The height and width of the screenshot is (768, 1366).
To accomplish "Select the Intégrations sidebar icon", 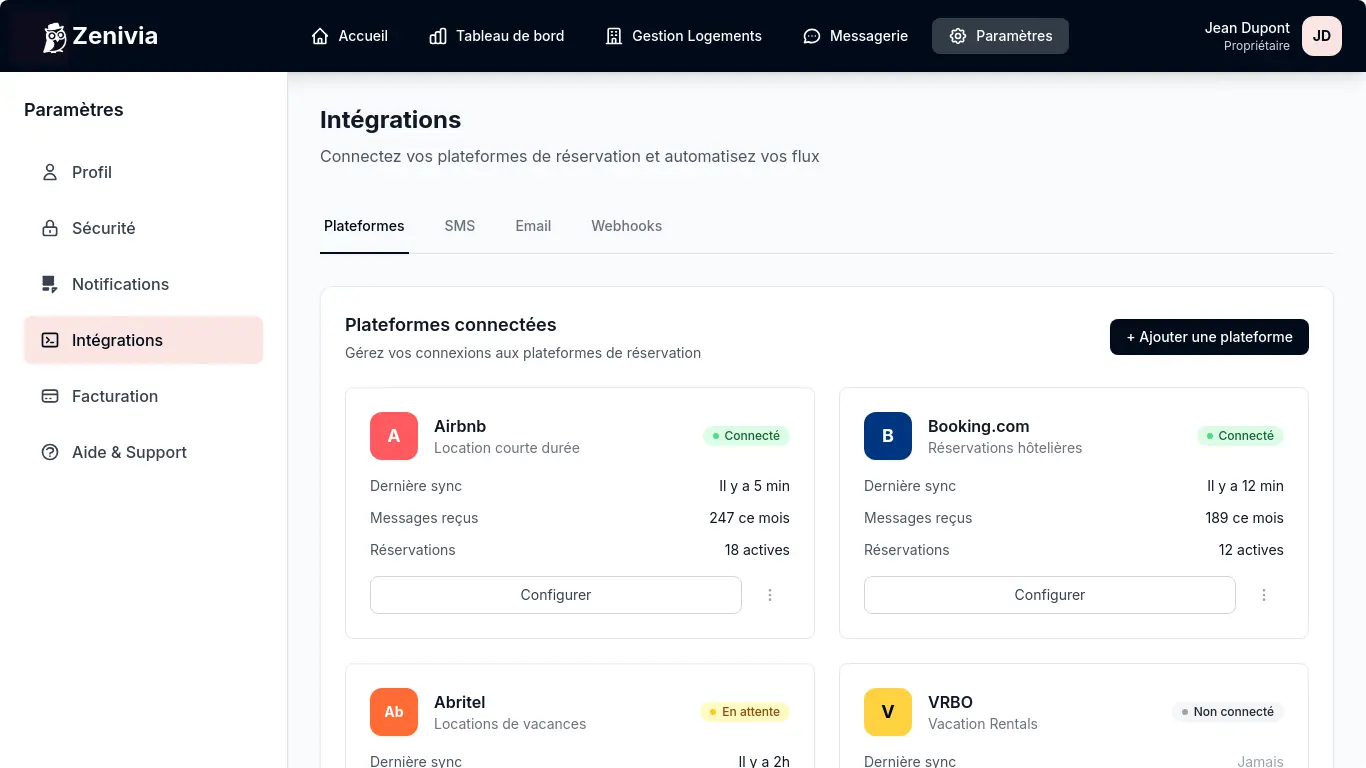I will pos(49,340).
